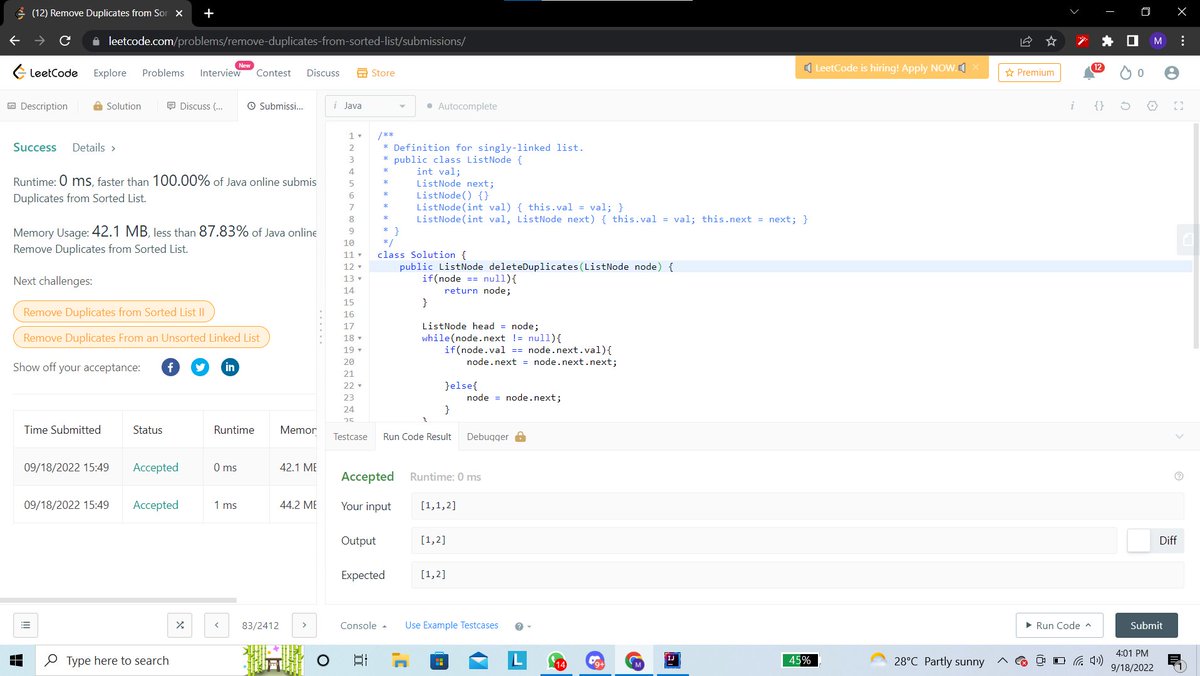Open File Explorer from the taskbar

[401, 661]
